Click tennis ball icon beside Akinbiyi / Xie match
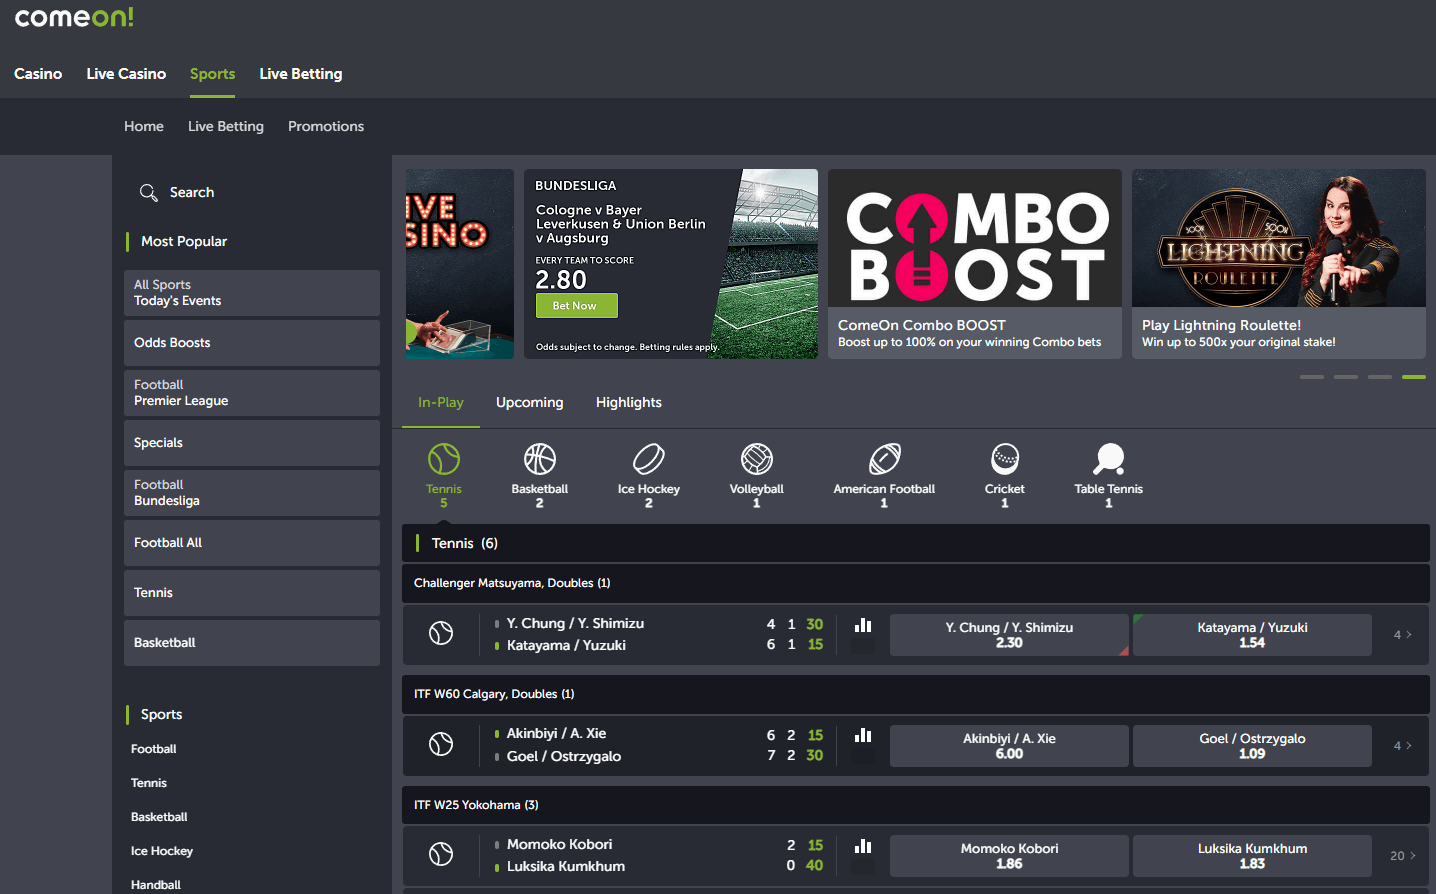 click(x=441, y=744)
